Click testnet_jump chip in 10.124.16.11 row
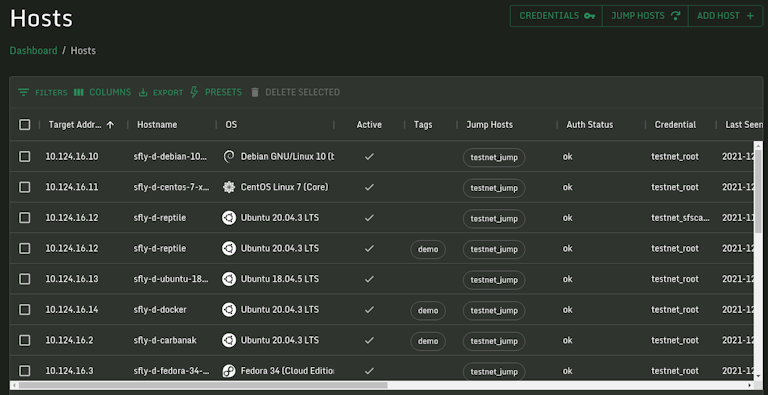The width and height of the screenshot is (768, 395). tap(494, 188)
